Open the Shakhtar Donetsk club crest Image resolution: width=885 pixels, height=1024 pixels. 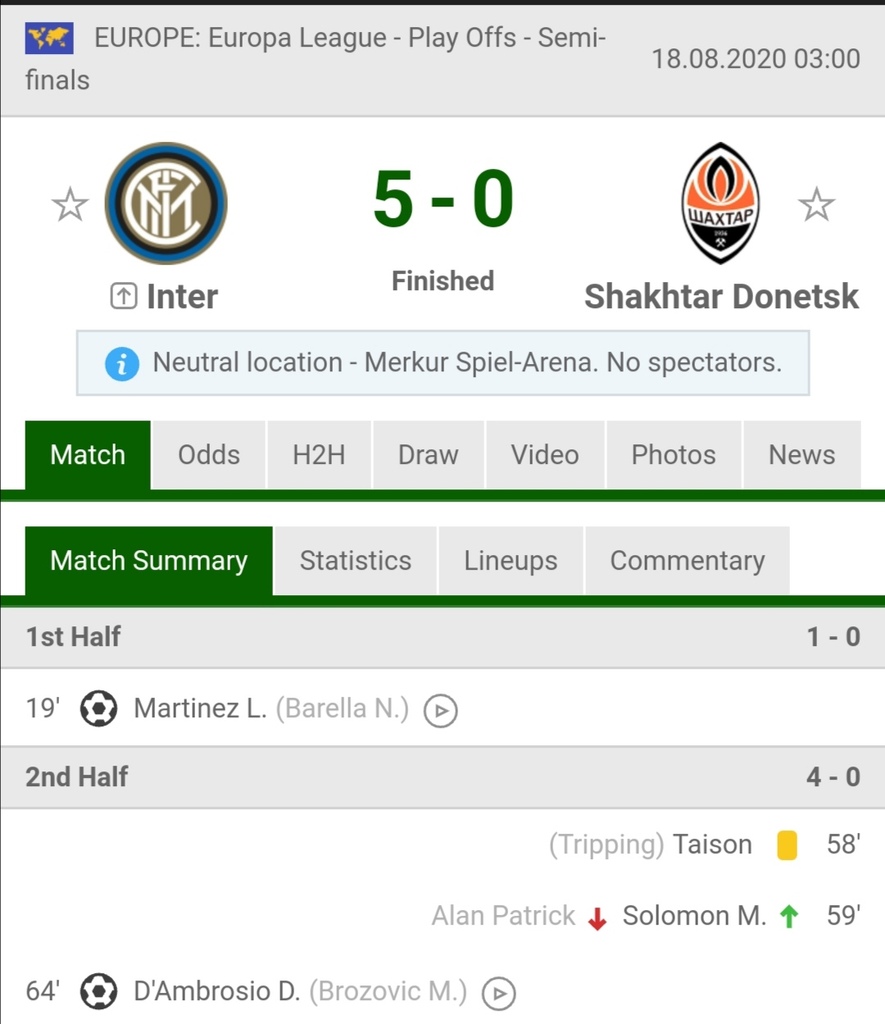[720, 203]
